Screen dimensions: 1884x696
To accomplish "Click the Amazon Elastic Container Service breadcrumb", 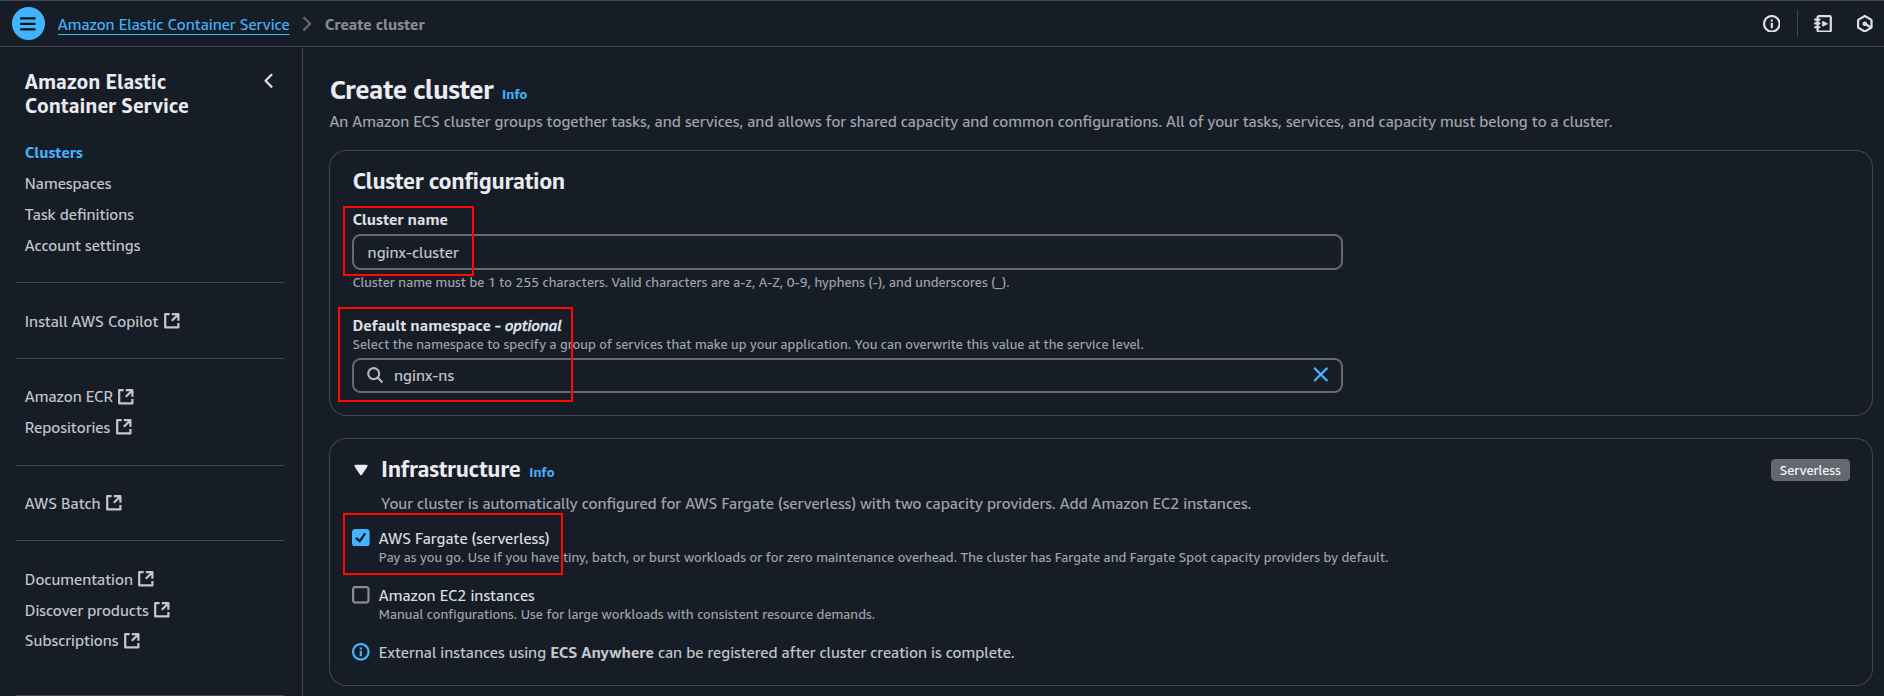I will coord(173,25).
